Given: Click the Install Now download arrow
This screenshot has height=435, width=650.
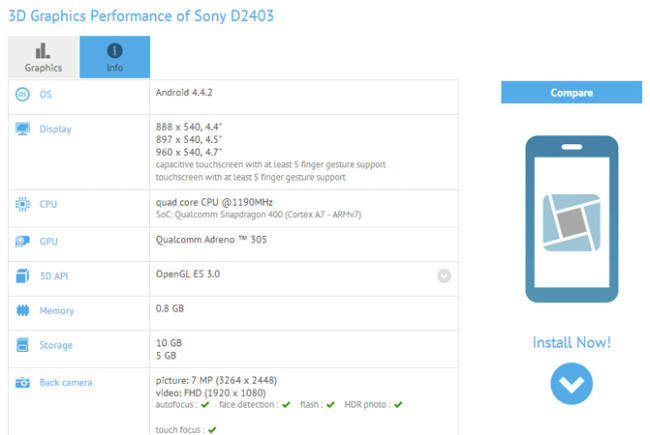Looking at the screenshot, I should (571, 384).
